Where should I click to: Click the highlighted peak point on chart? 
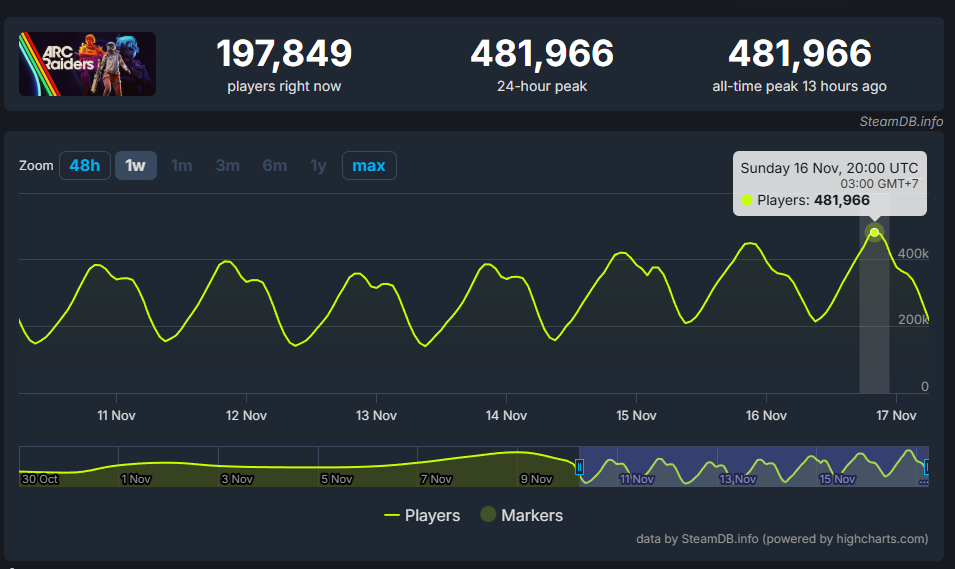coord(875,233)
